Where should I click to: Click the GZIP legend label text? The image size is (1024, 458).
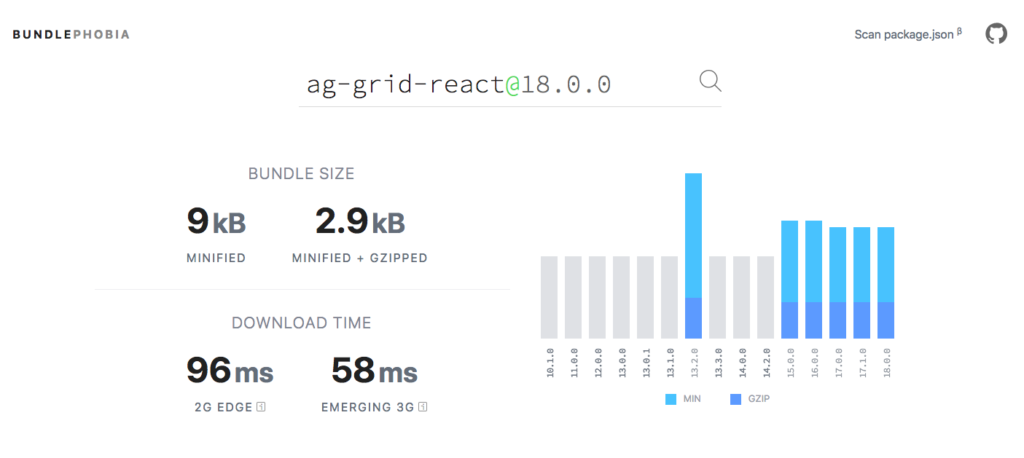(x=760, y=399)
